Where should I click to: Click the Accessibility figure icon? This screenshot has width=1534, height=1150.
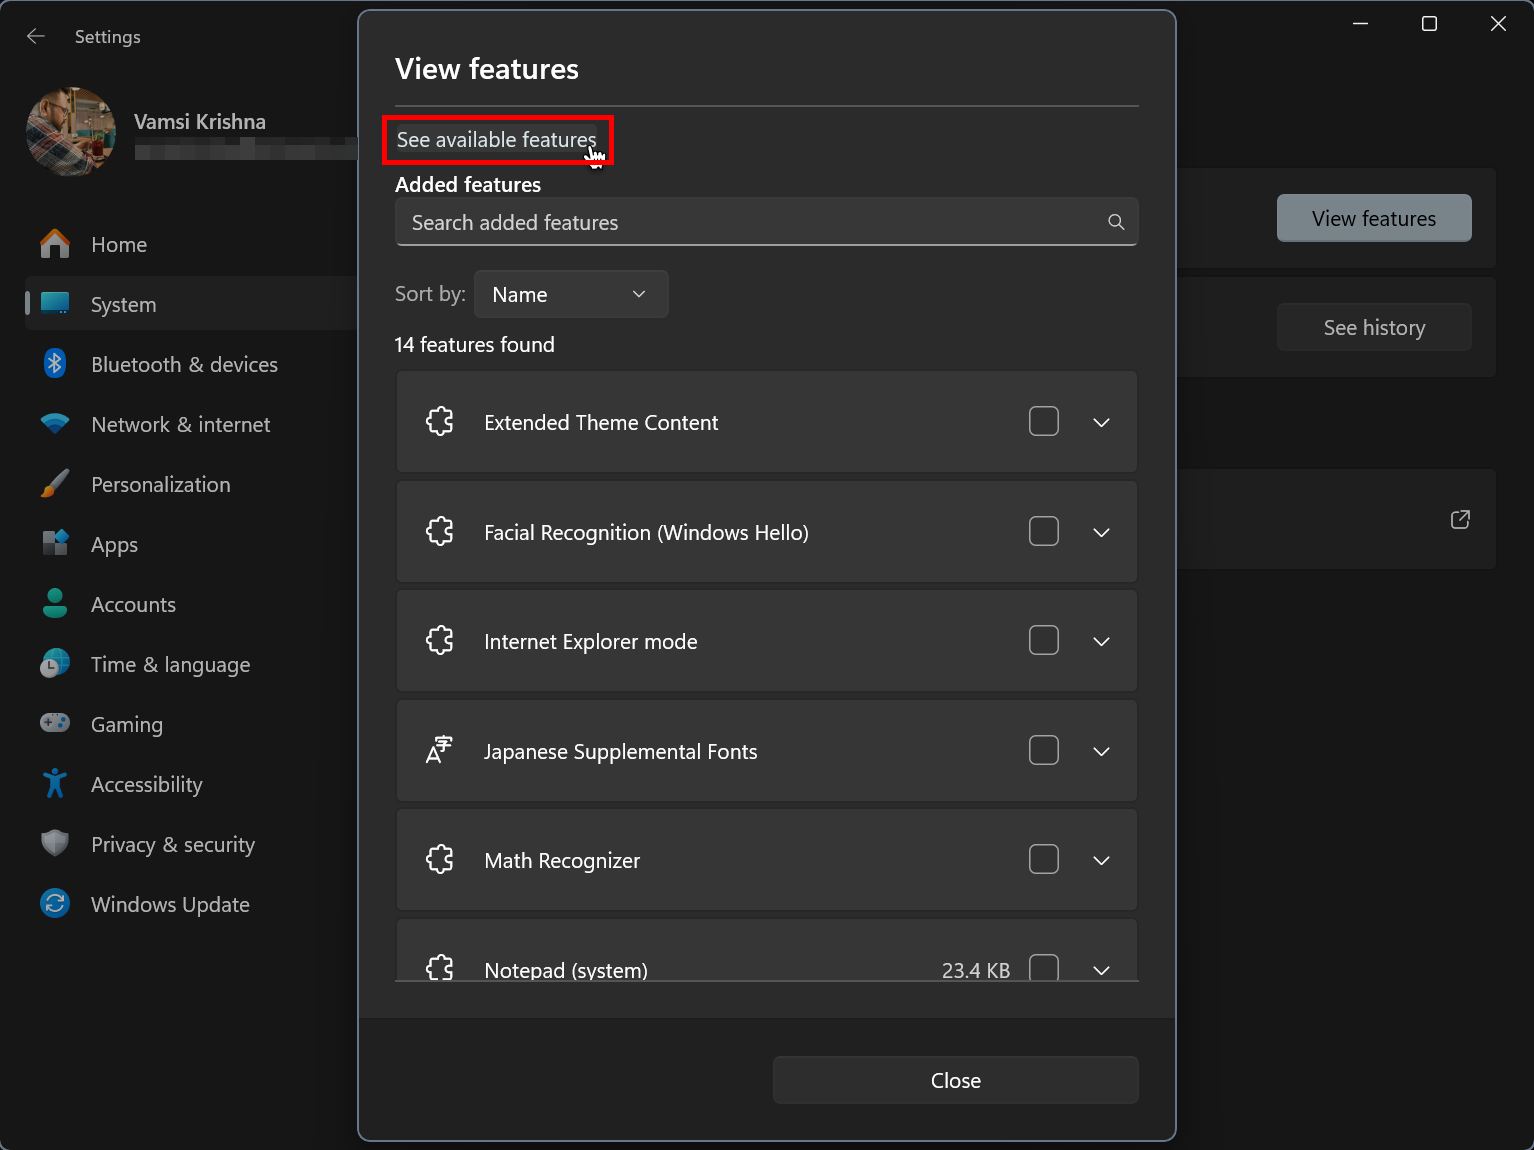(55, 784)
